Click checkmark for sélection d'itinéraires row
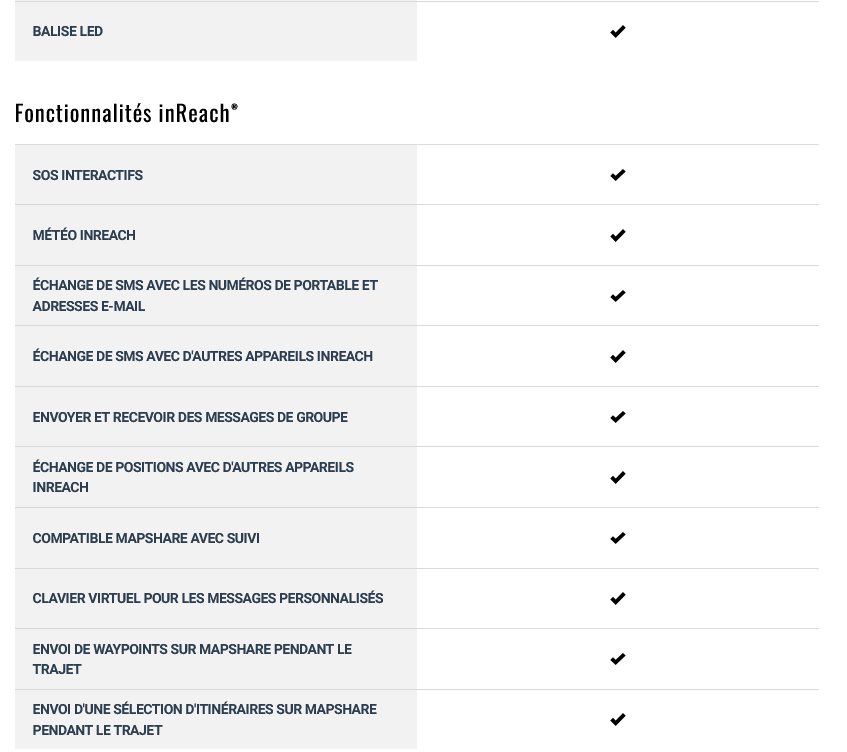This screenshot has width=847, height=752. (x=617, y=720)
